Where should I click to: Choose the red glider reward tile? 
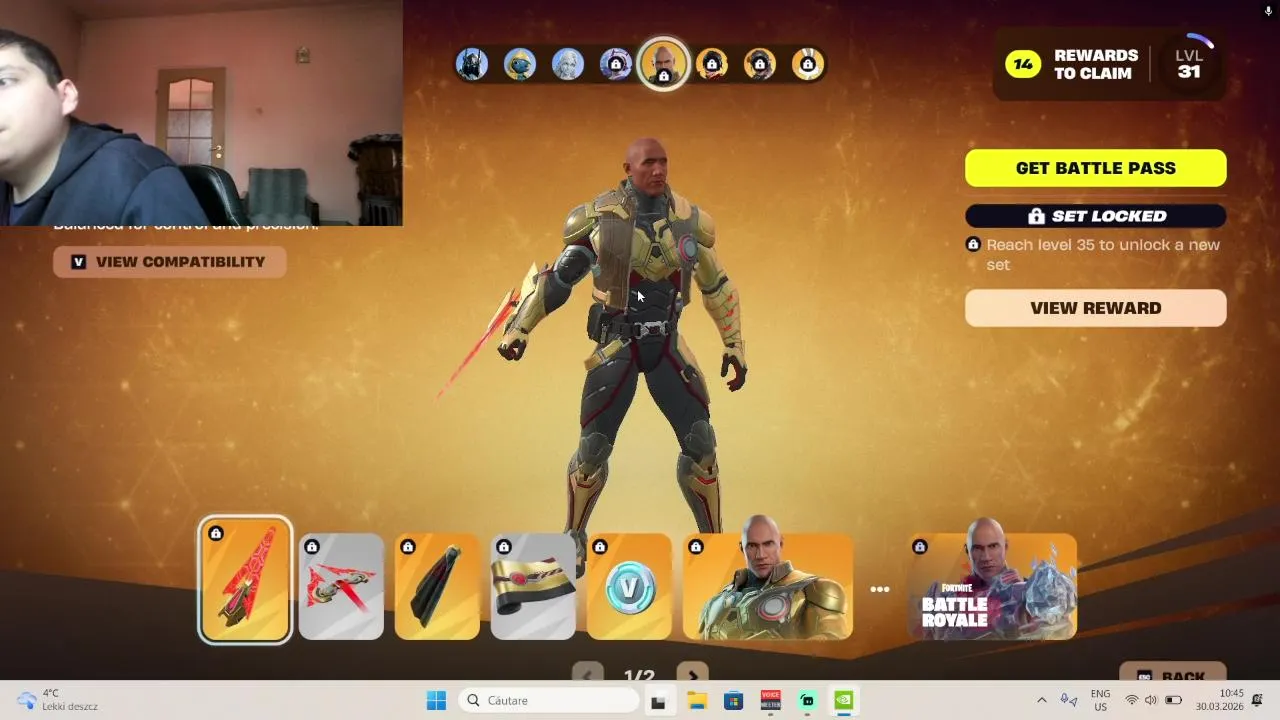click(x=341, y=586)
